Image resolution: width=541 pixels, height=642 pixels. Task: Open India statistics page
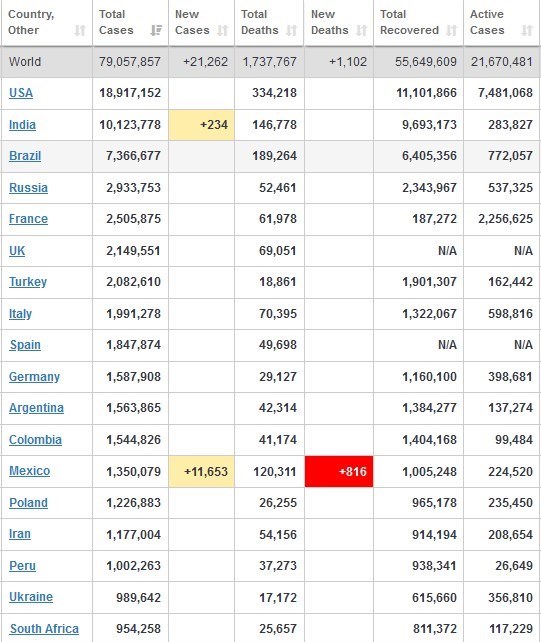click(22, 124)
